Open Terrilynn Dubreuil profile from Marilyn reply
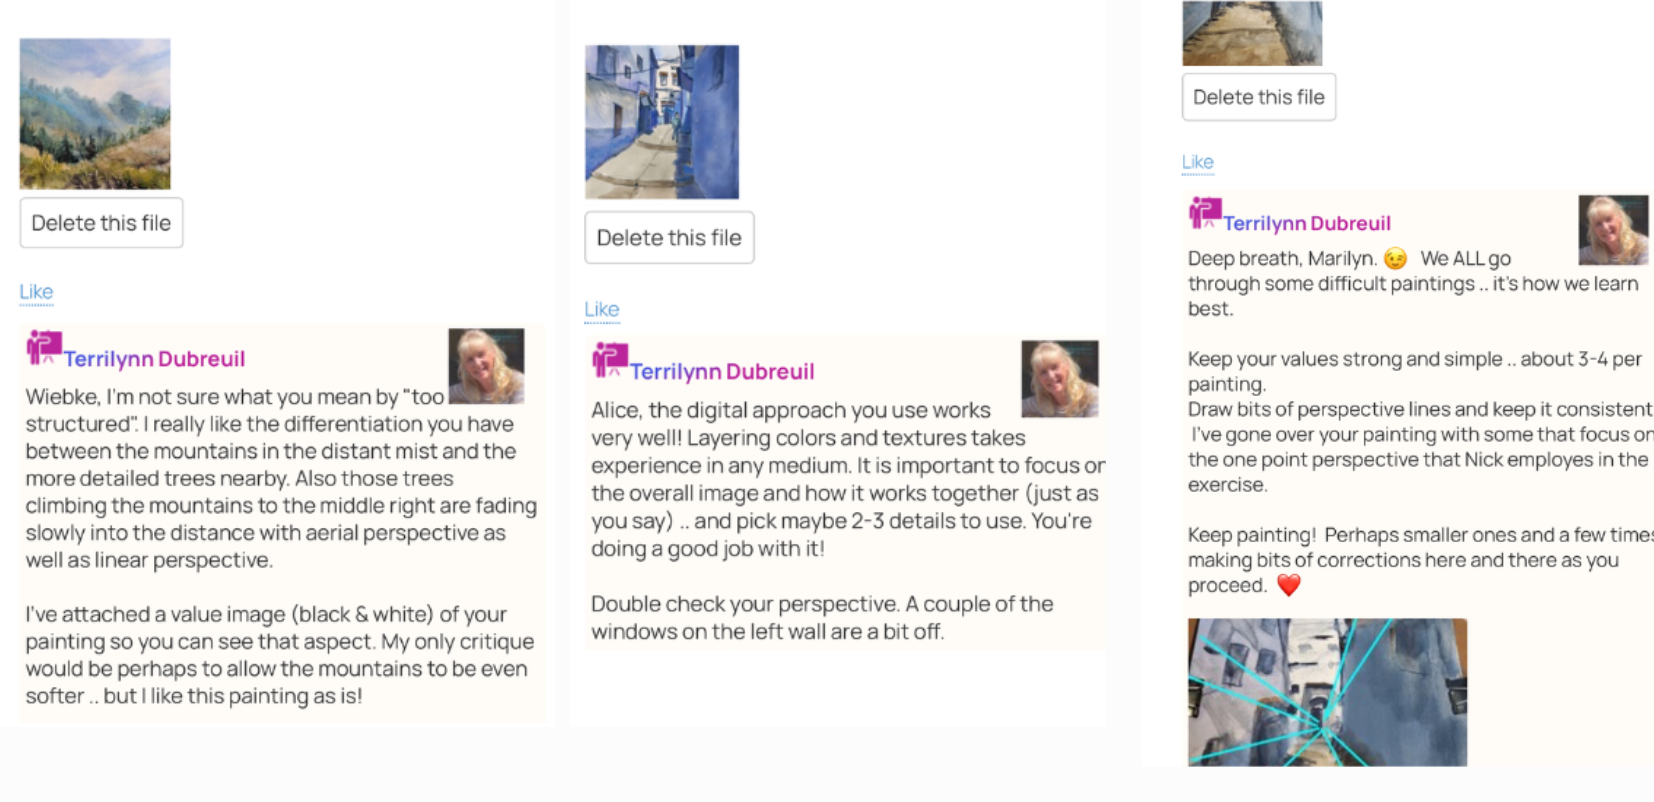This screenshot has height=802, width=1654. 1307,223
